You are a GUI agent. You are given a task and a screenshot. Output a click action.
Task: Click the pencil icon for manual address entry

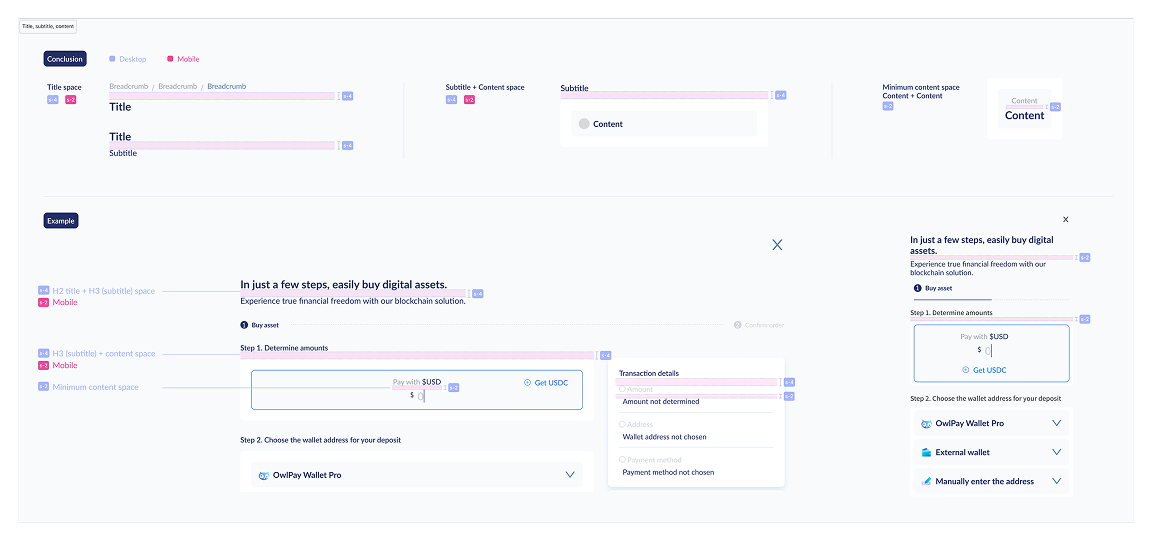pyautogui.click(x=926, y=481)
